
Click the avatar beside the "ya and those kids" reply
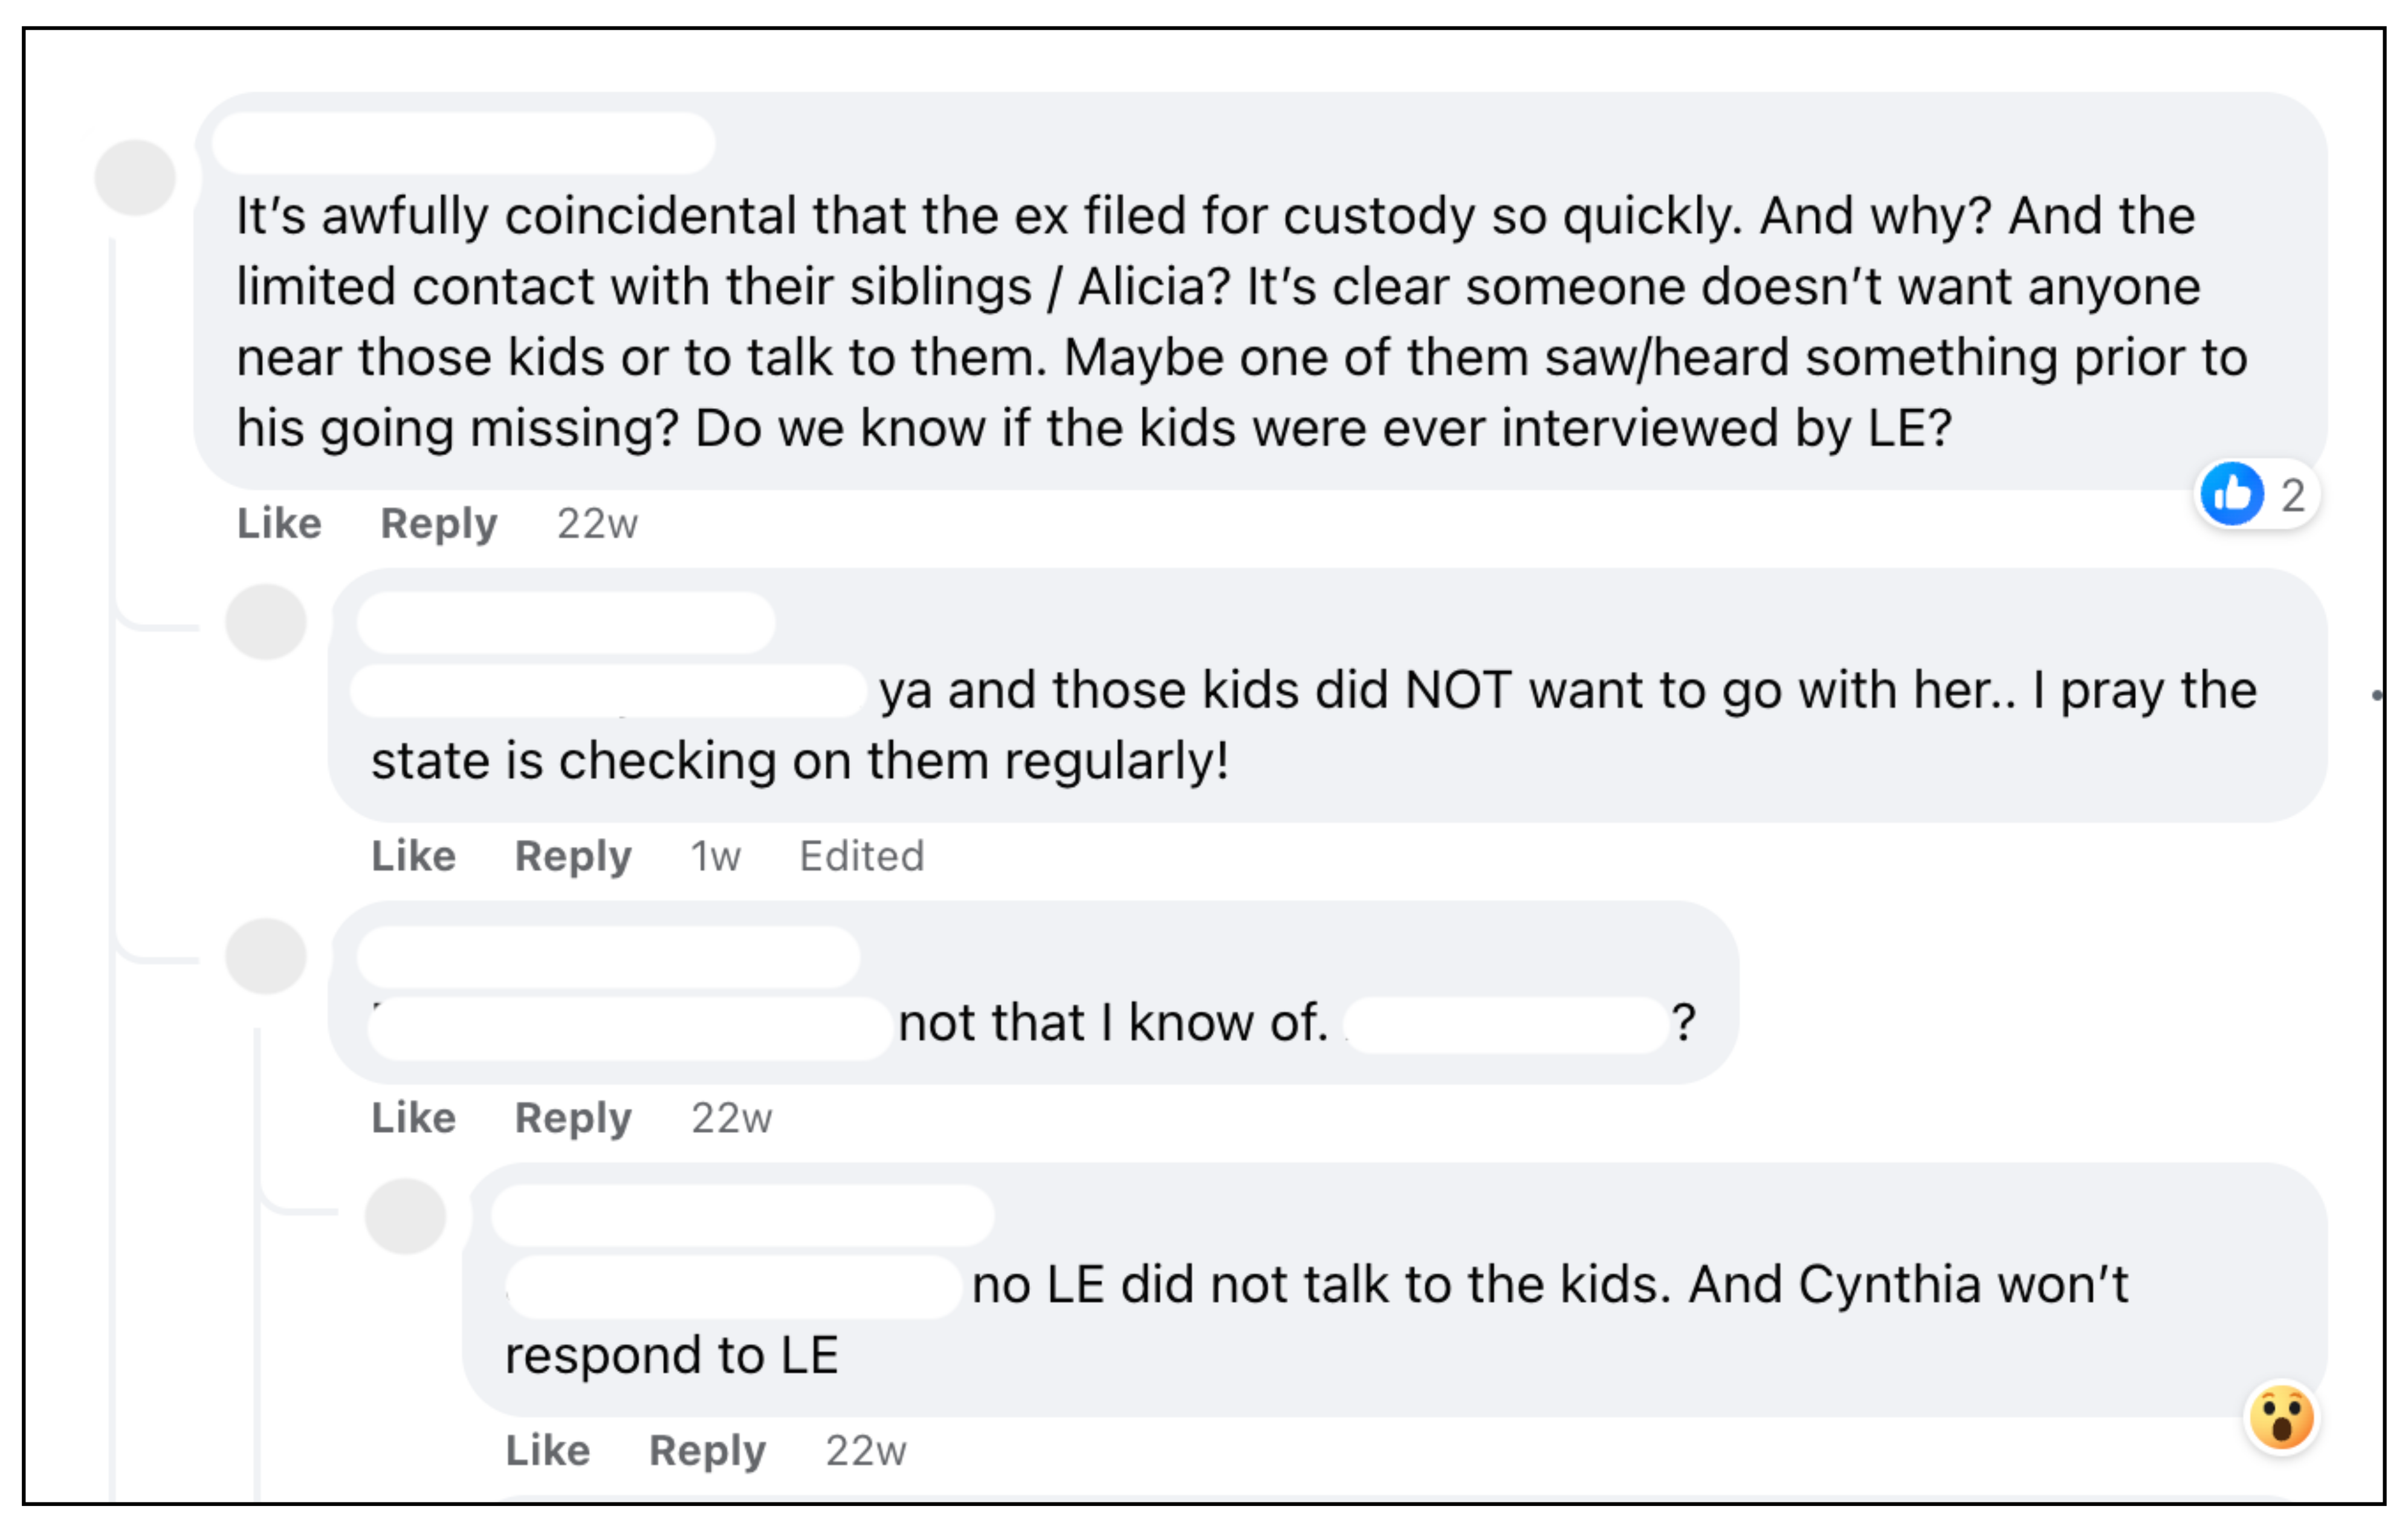[265, 622]
